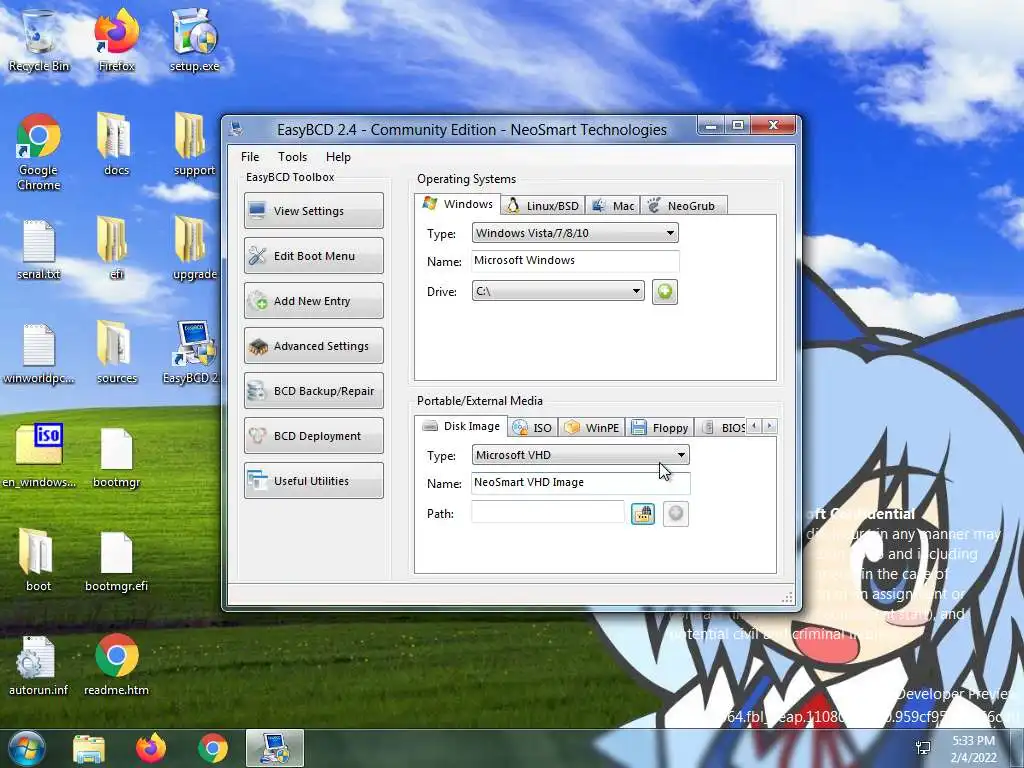
Task: Open the Edit Boot Menu section
Action: point(313,255)
